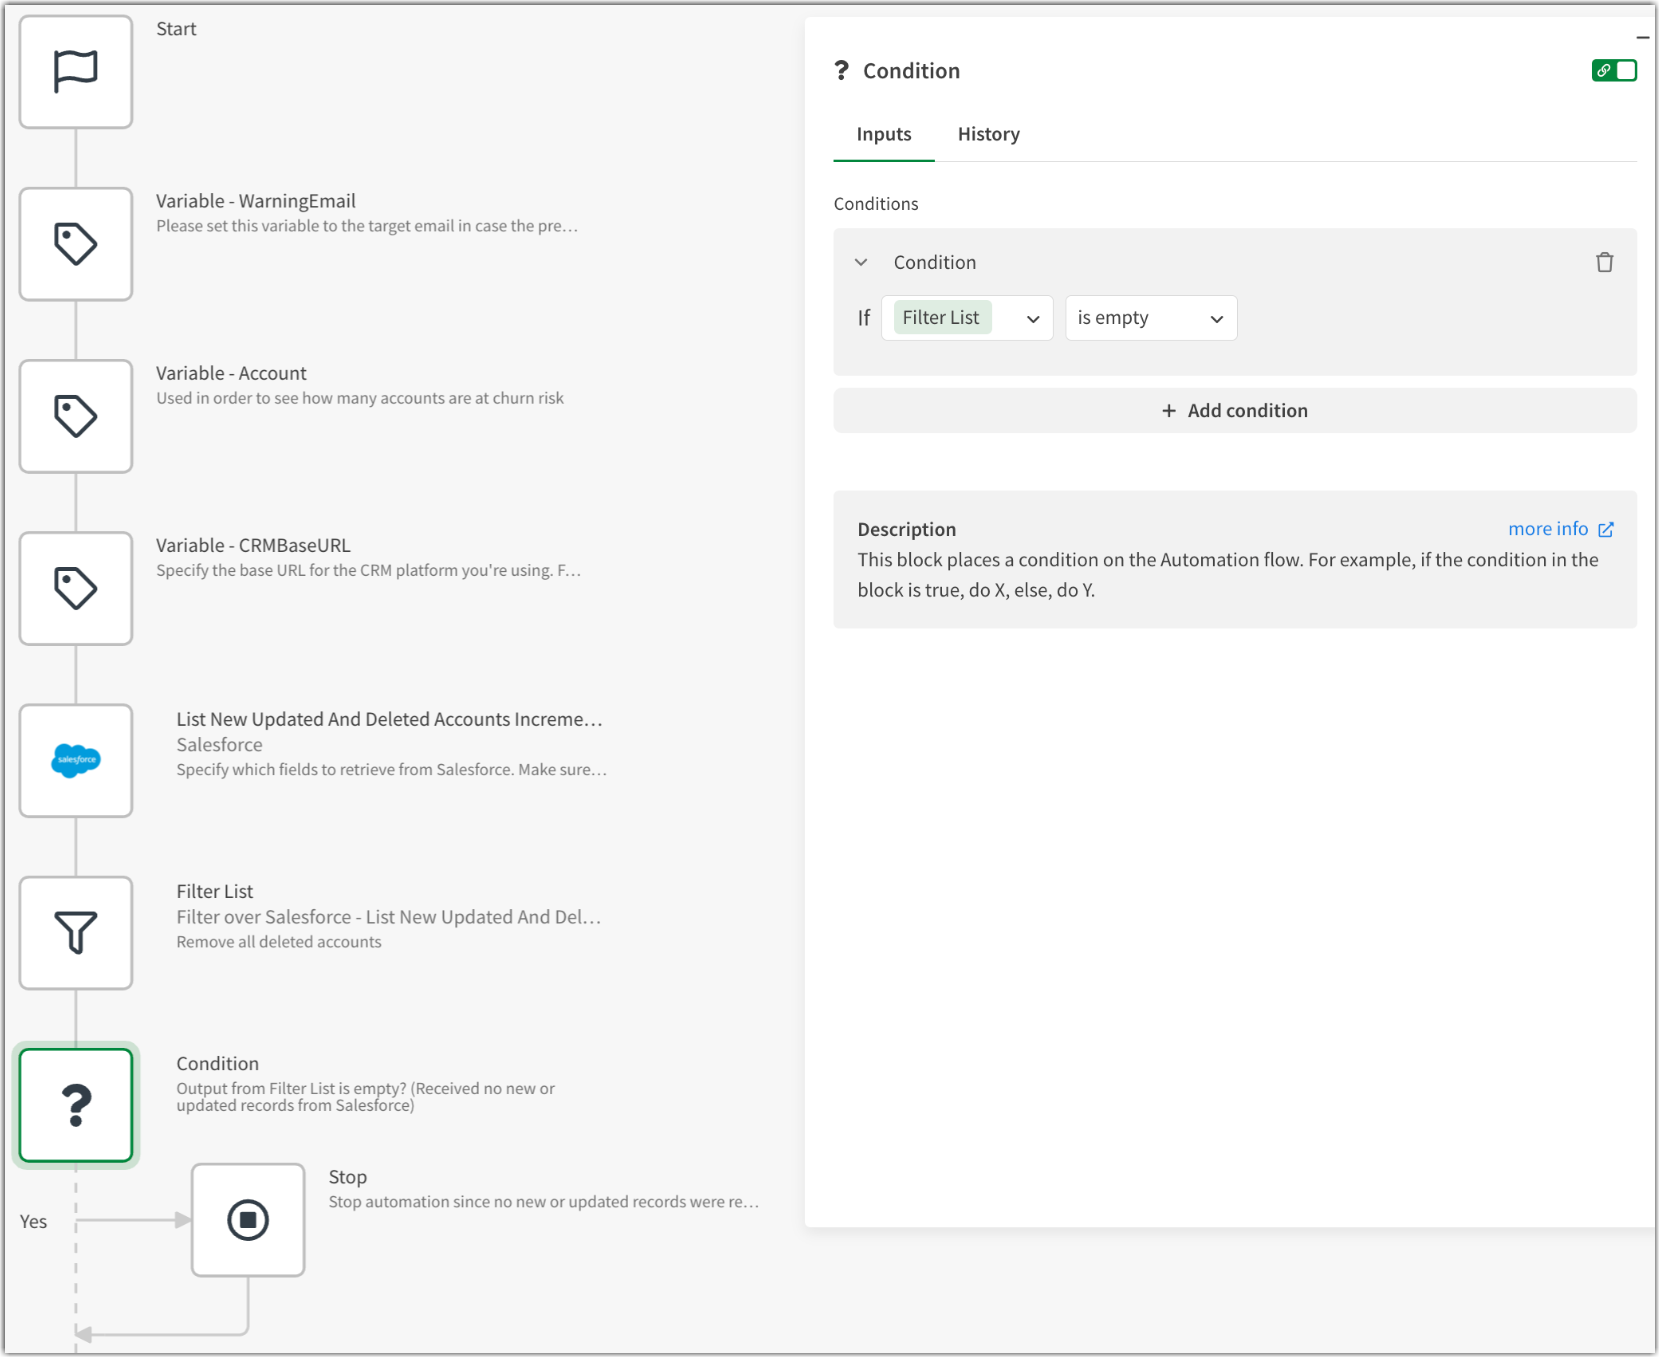Collapse the Condition row chevron
The image size is (1660, 1358).
point(860,262)
